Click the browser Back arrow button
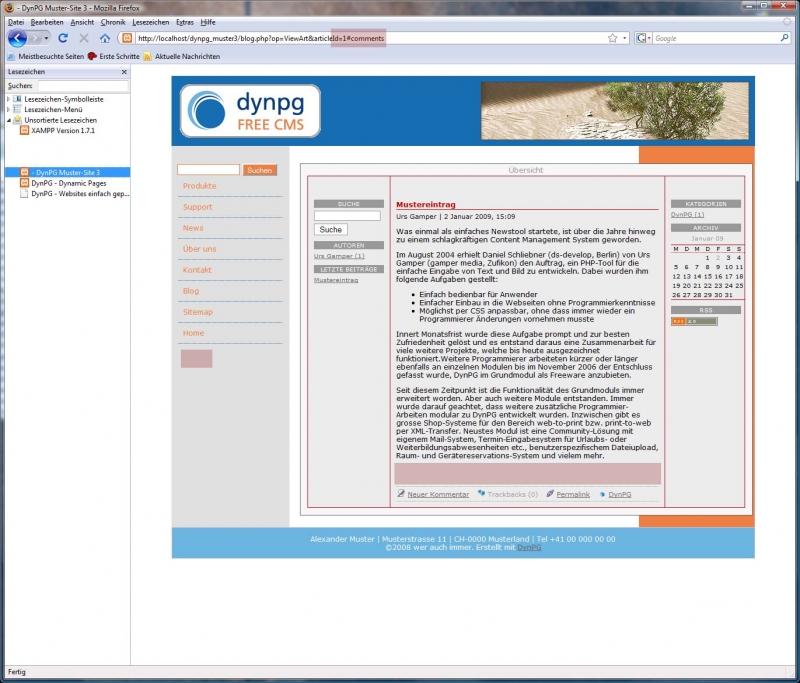Viewport: 800px width, 683px height. pyautogui.click(x=17, y=38)
